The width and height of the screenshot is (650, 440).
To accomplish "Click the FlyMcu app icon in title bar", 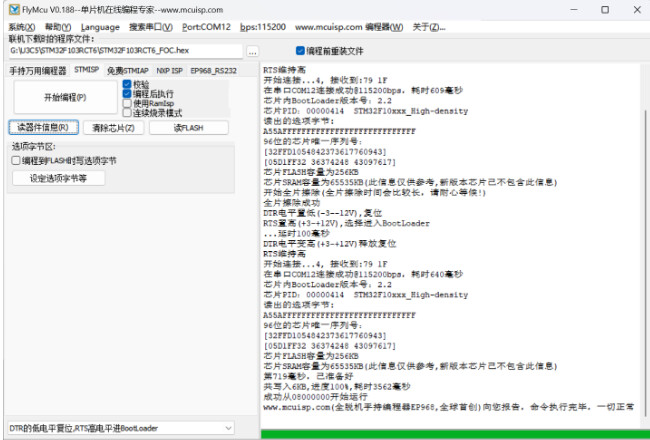I will pyautogui.click(x=14, y=9).
